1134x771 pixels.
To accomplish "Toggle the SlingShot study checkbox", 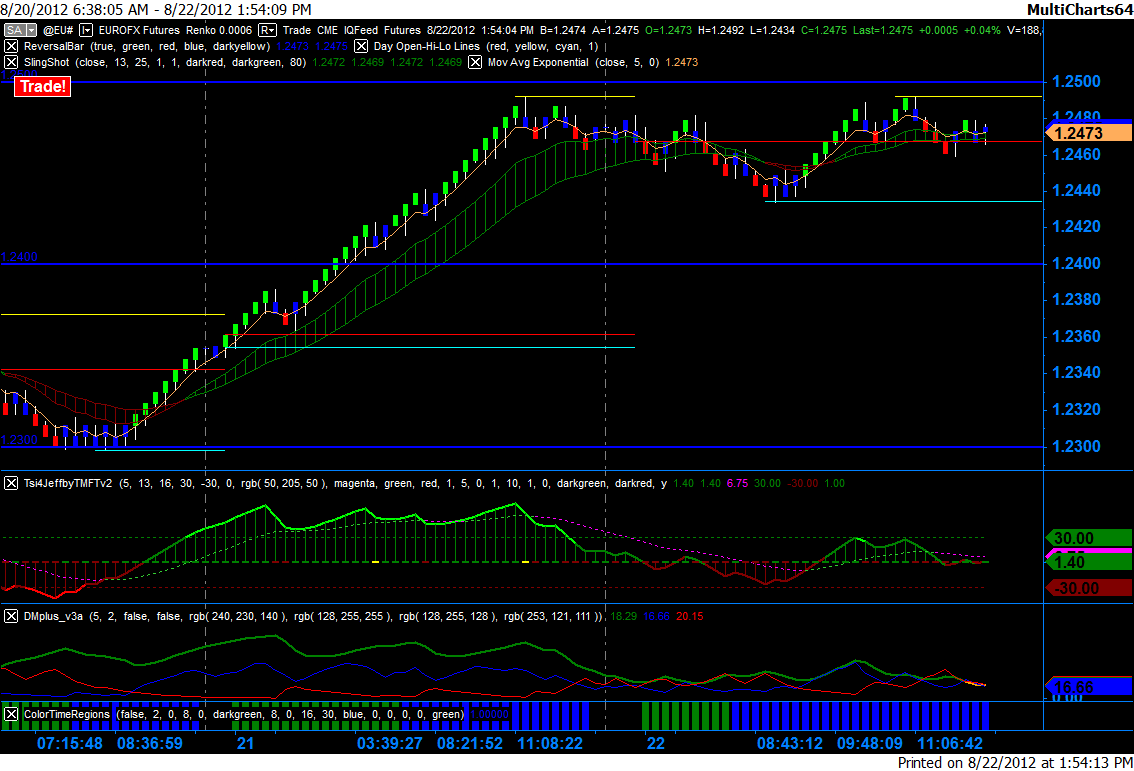I will (x=11, y=62).
